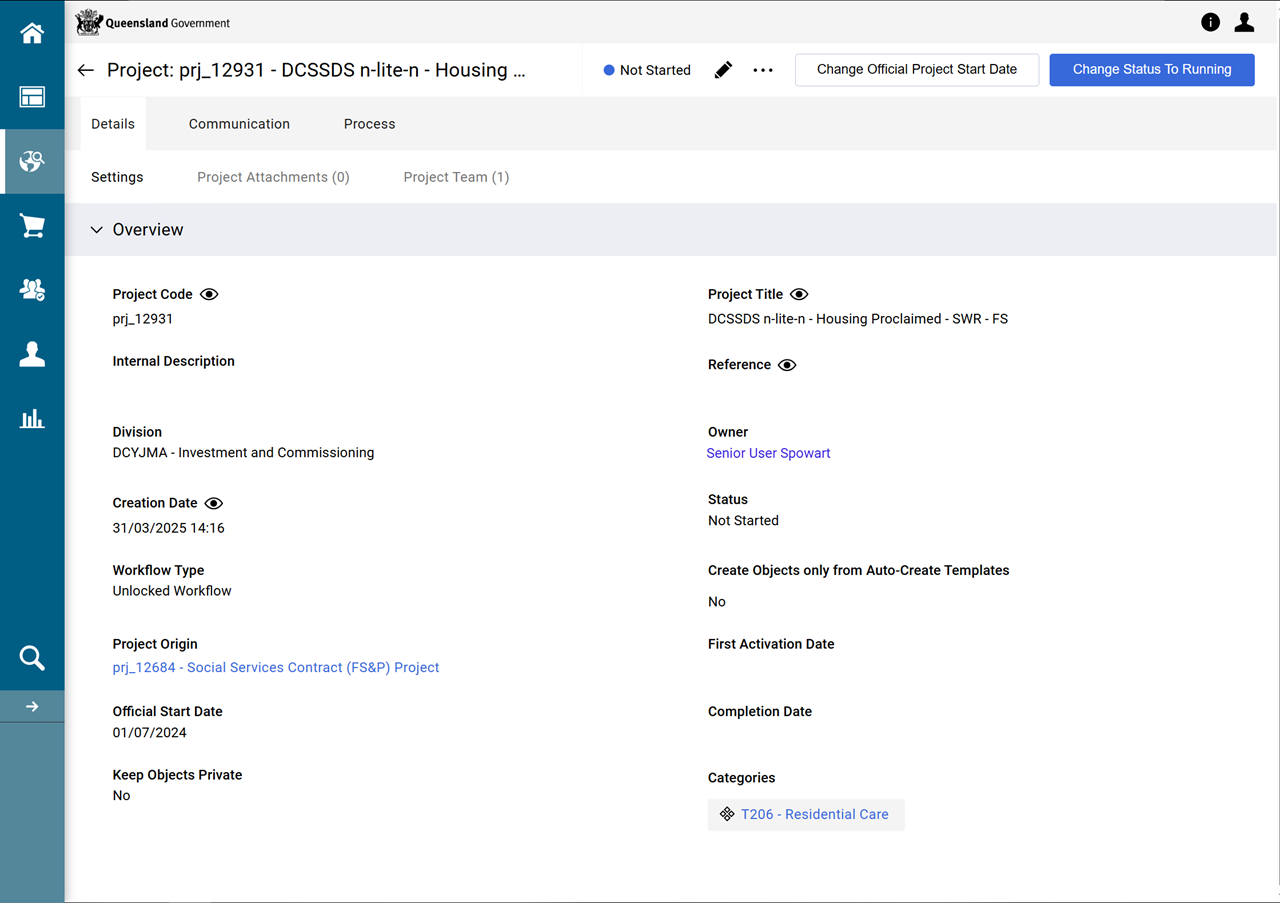The image size is (1280, 903).
Task: Open the search magnifier in sidebar
Action: point(32,658)
